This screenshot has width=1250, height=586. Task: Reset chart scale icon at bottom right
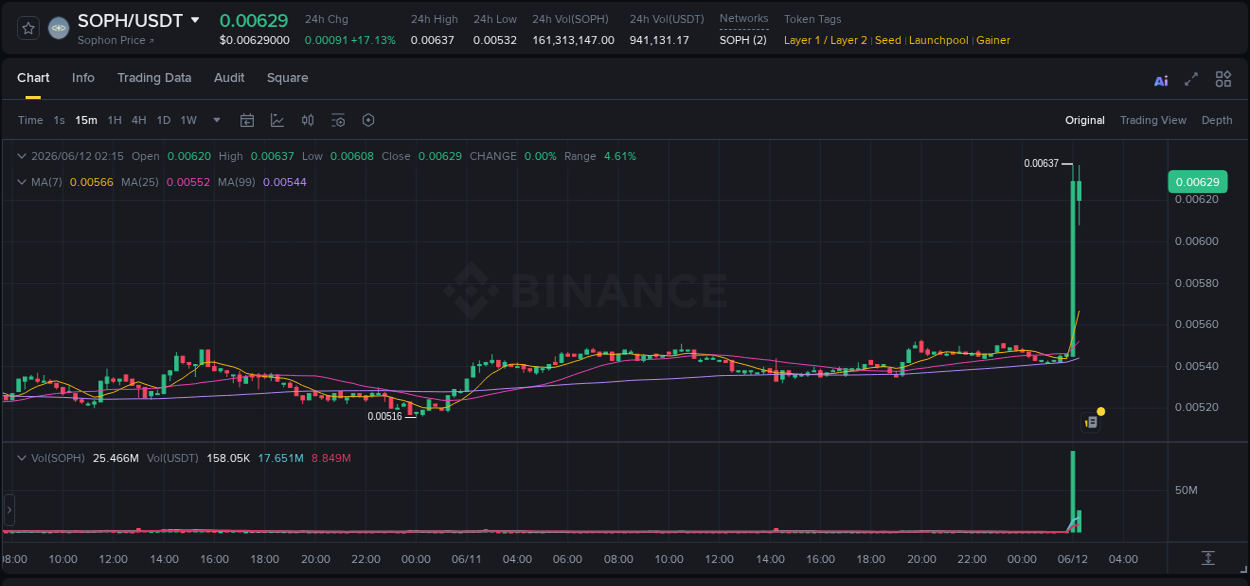click(x=1208, y=558)
